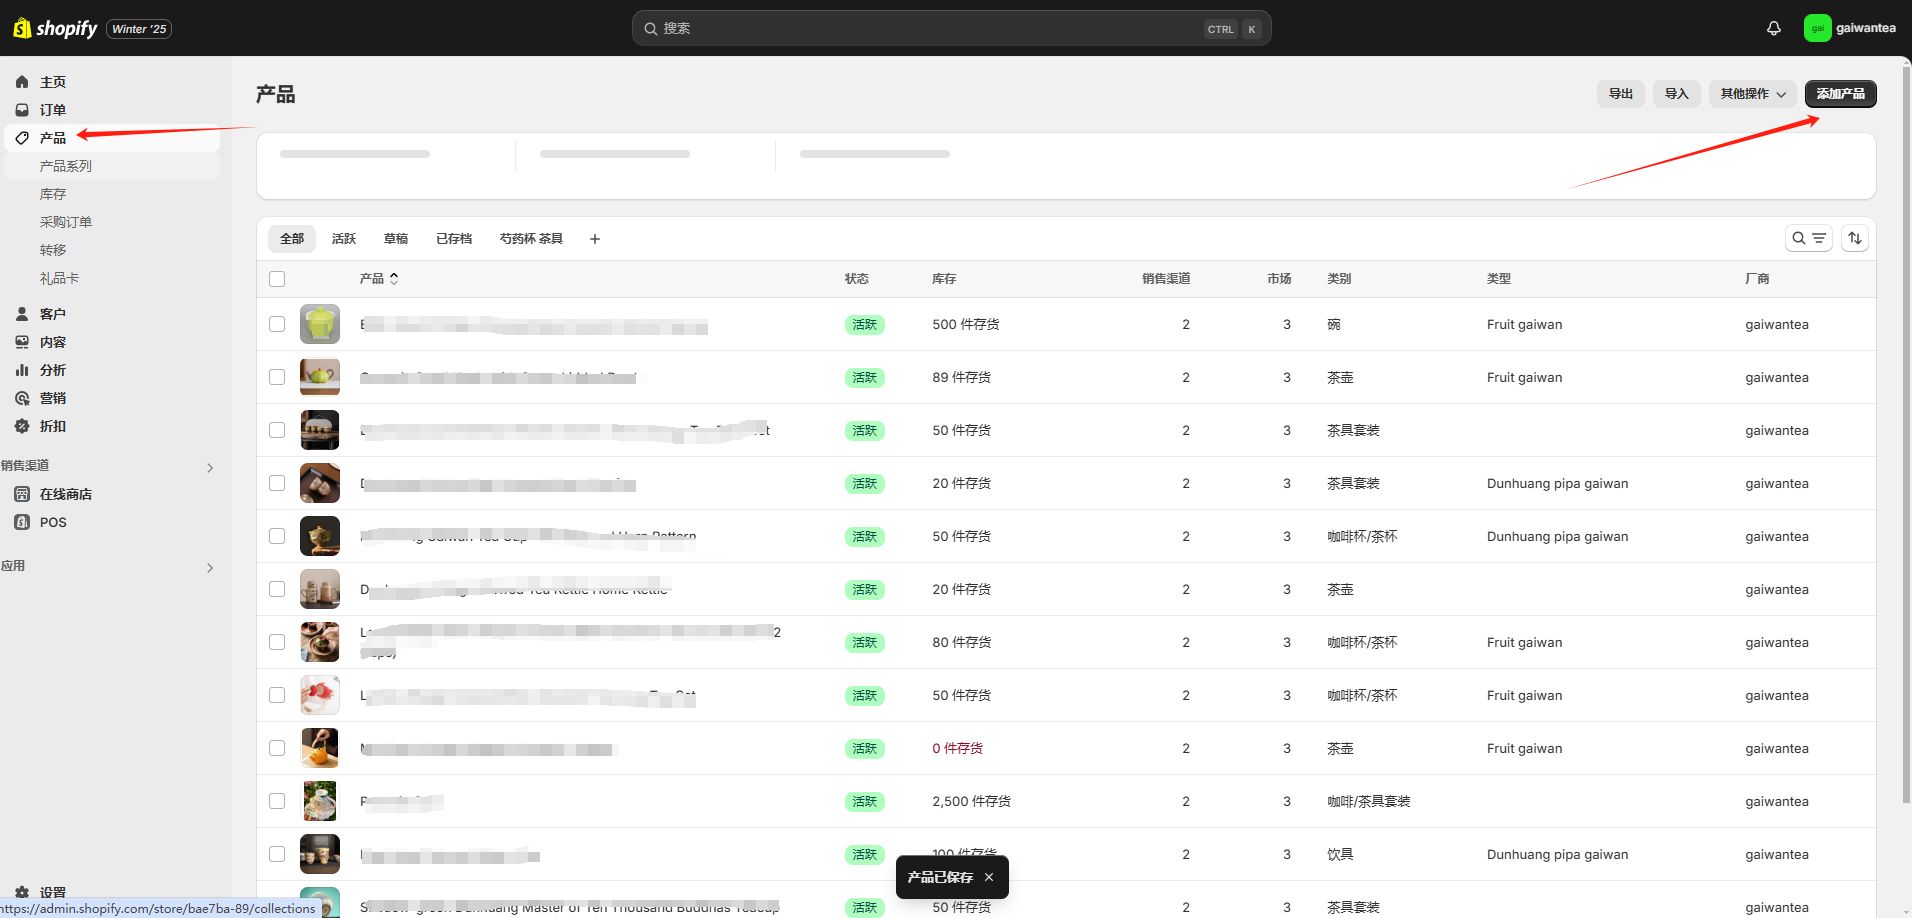
Task: Open the notifications bell icon
Action: tap(1773, 28)
